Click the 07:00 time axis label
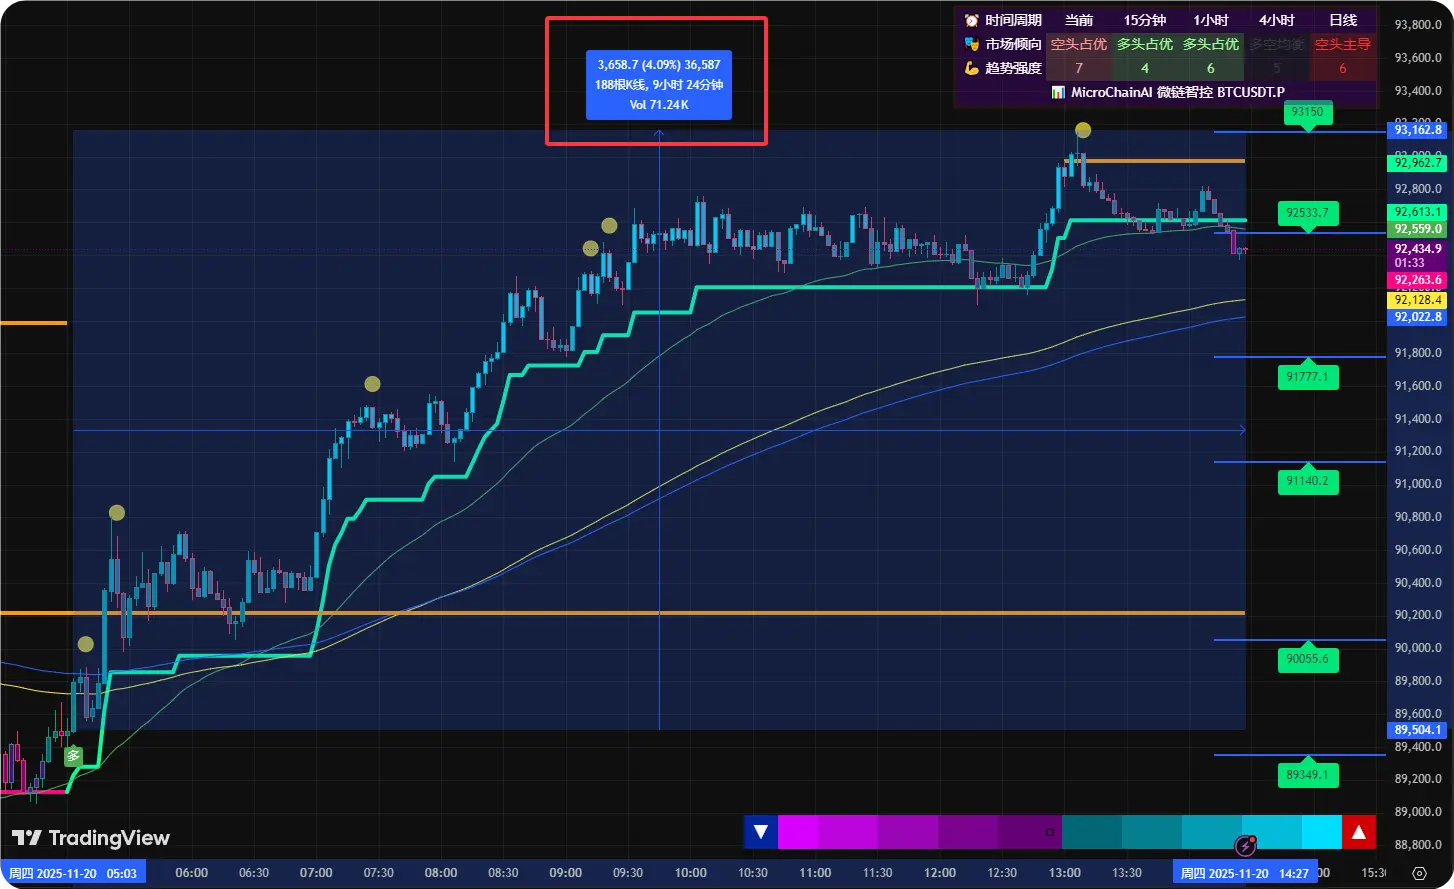Viewport: 1454px width, 889px height. pyautogui.click(x=316, y=873)
